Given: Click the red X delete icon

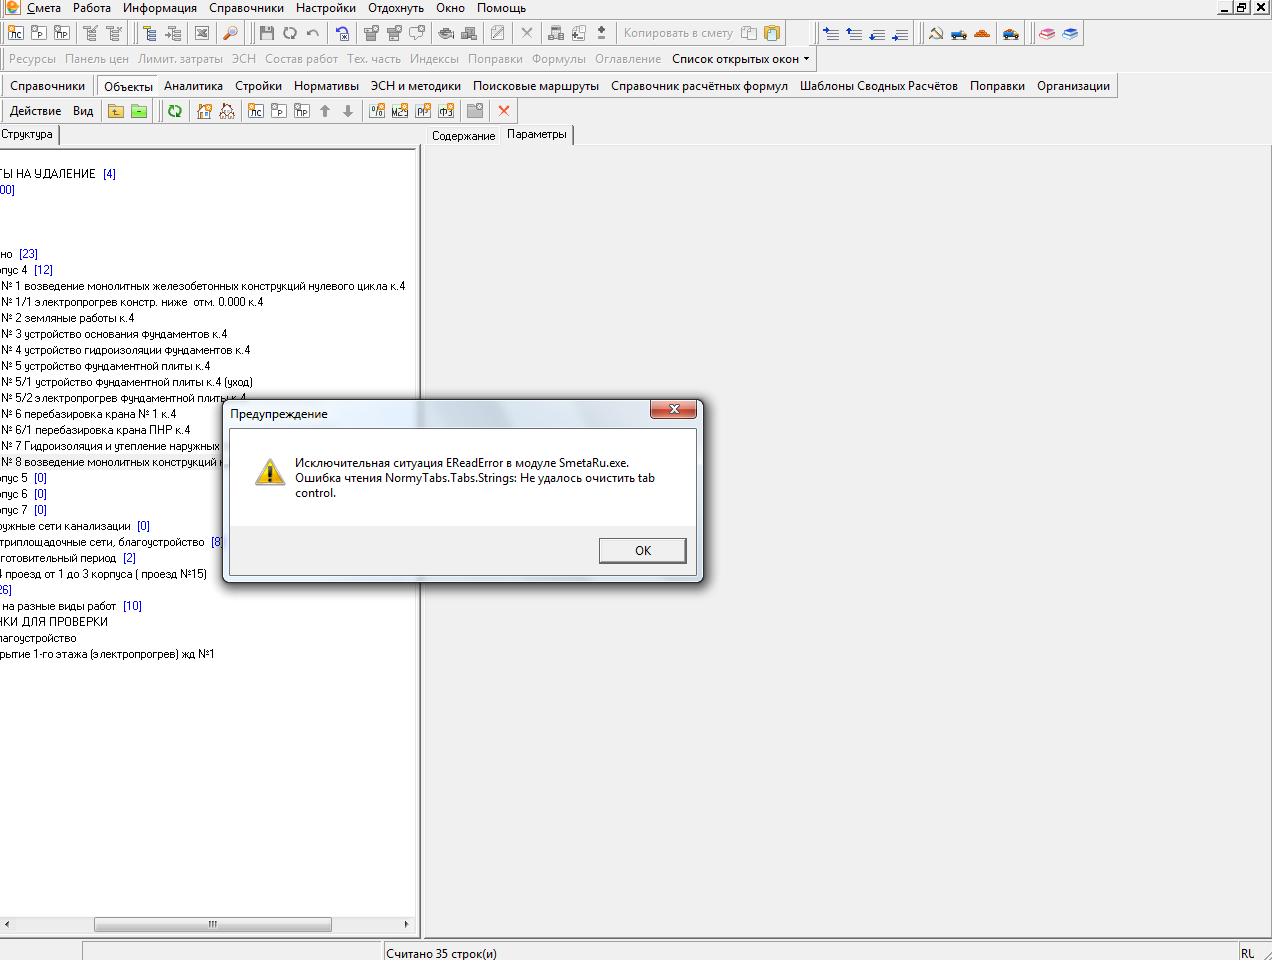Looking at the screenshot, I should click(504, 111).
